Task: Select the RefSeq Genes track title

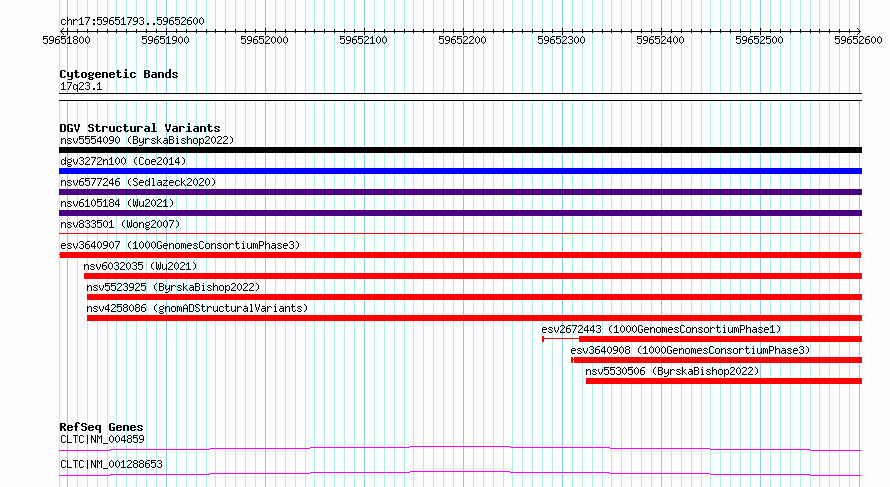Action: pyautogui.click(x=101, y=427)
